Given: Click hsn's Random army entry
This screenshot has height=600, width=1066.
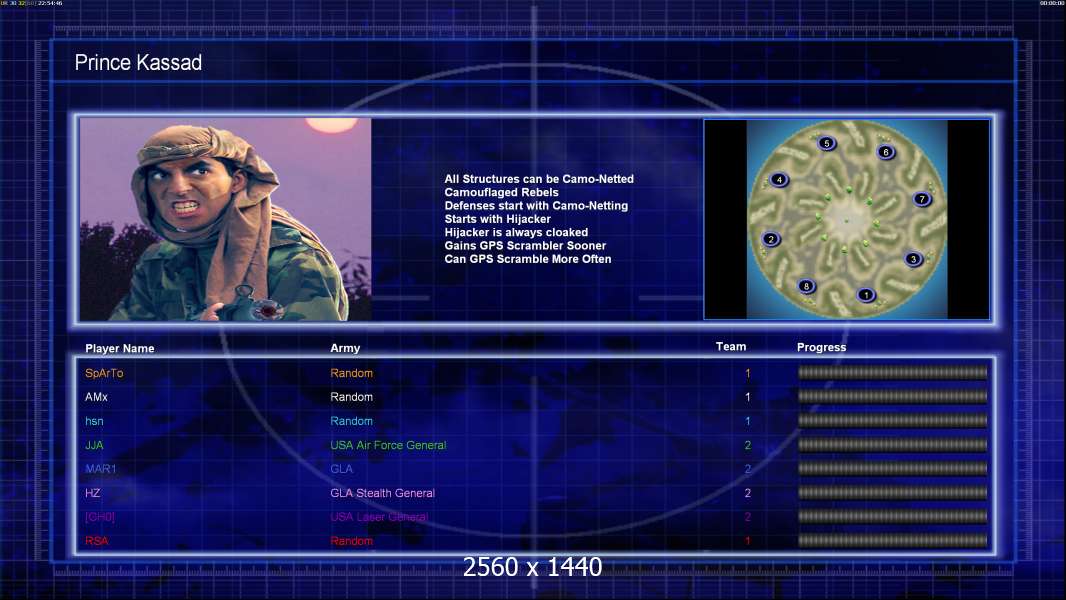Looking at the screenshot, I should tap(351, 421).
